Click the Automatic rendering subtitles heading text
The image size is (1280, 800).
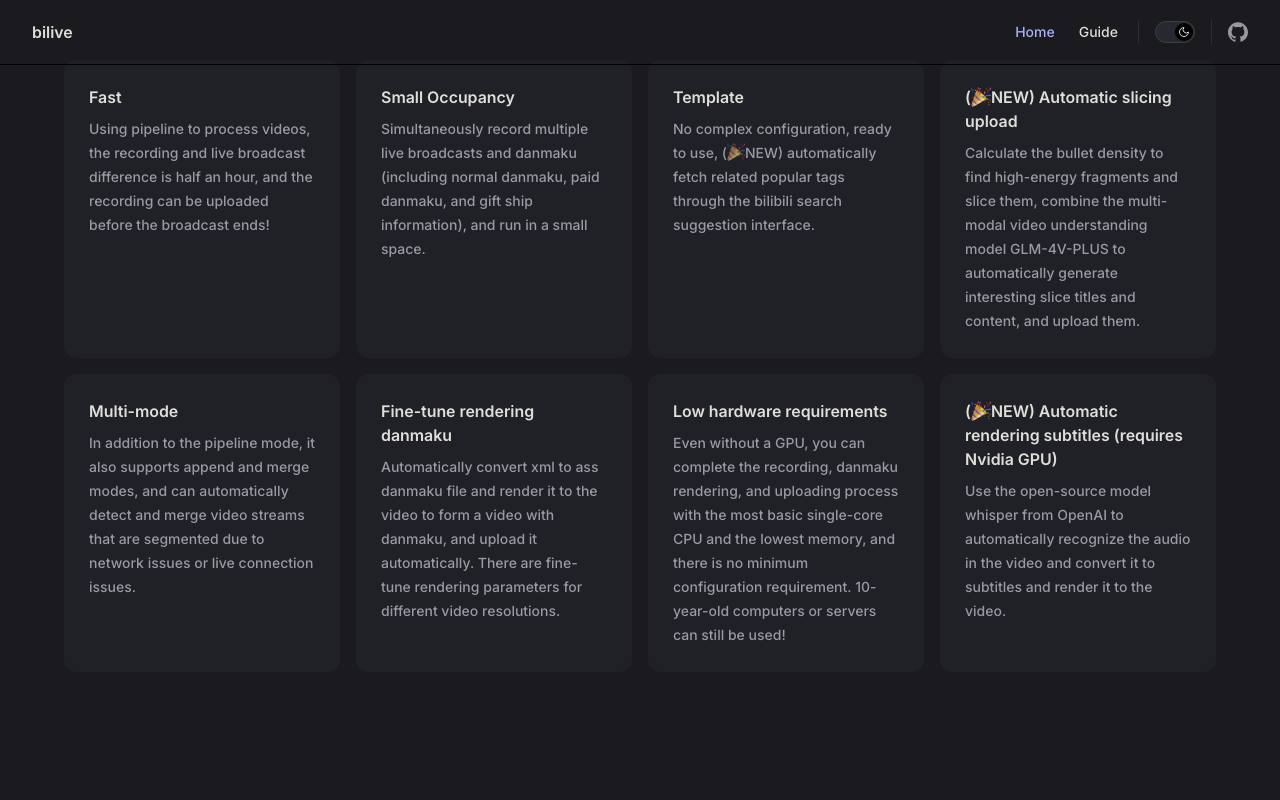pyautogui.click(x=1074, y=435)
